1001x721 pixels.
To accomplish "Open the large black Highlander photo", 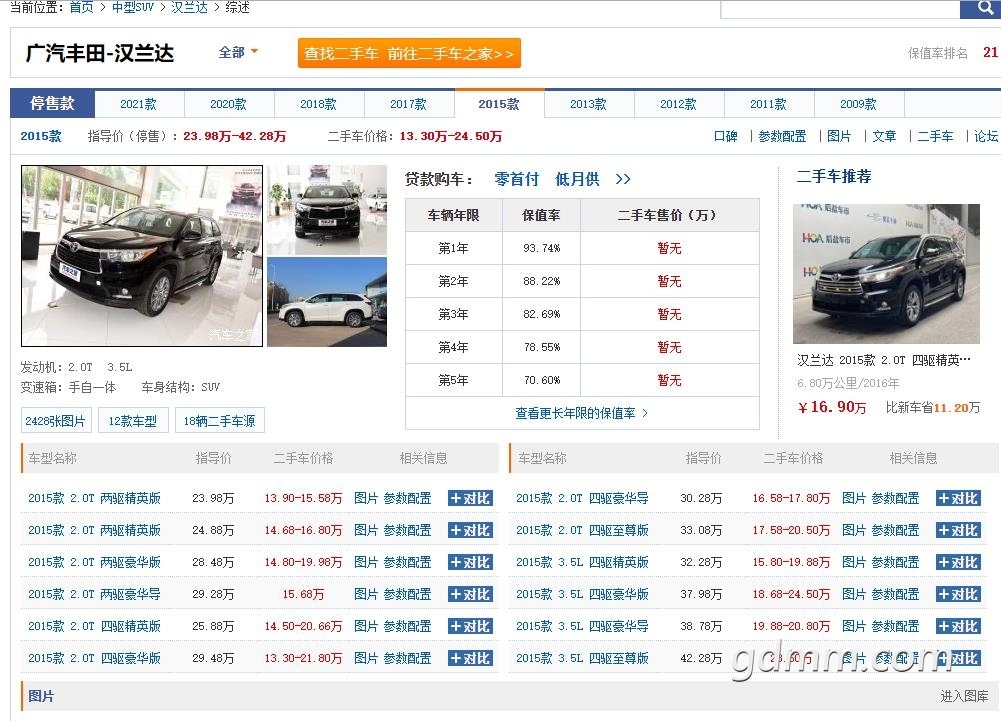I will pyautogui.click(x=142, y=256).
